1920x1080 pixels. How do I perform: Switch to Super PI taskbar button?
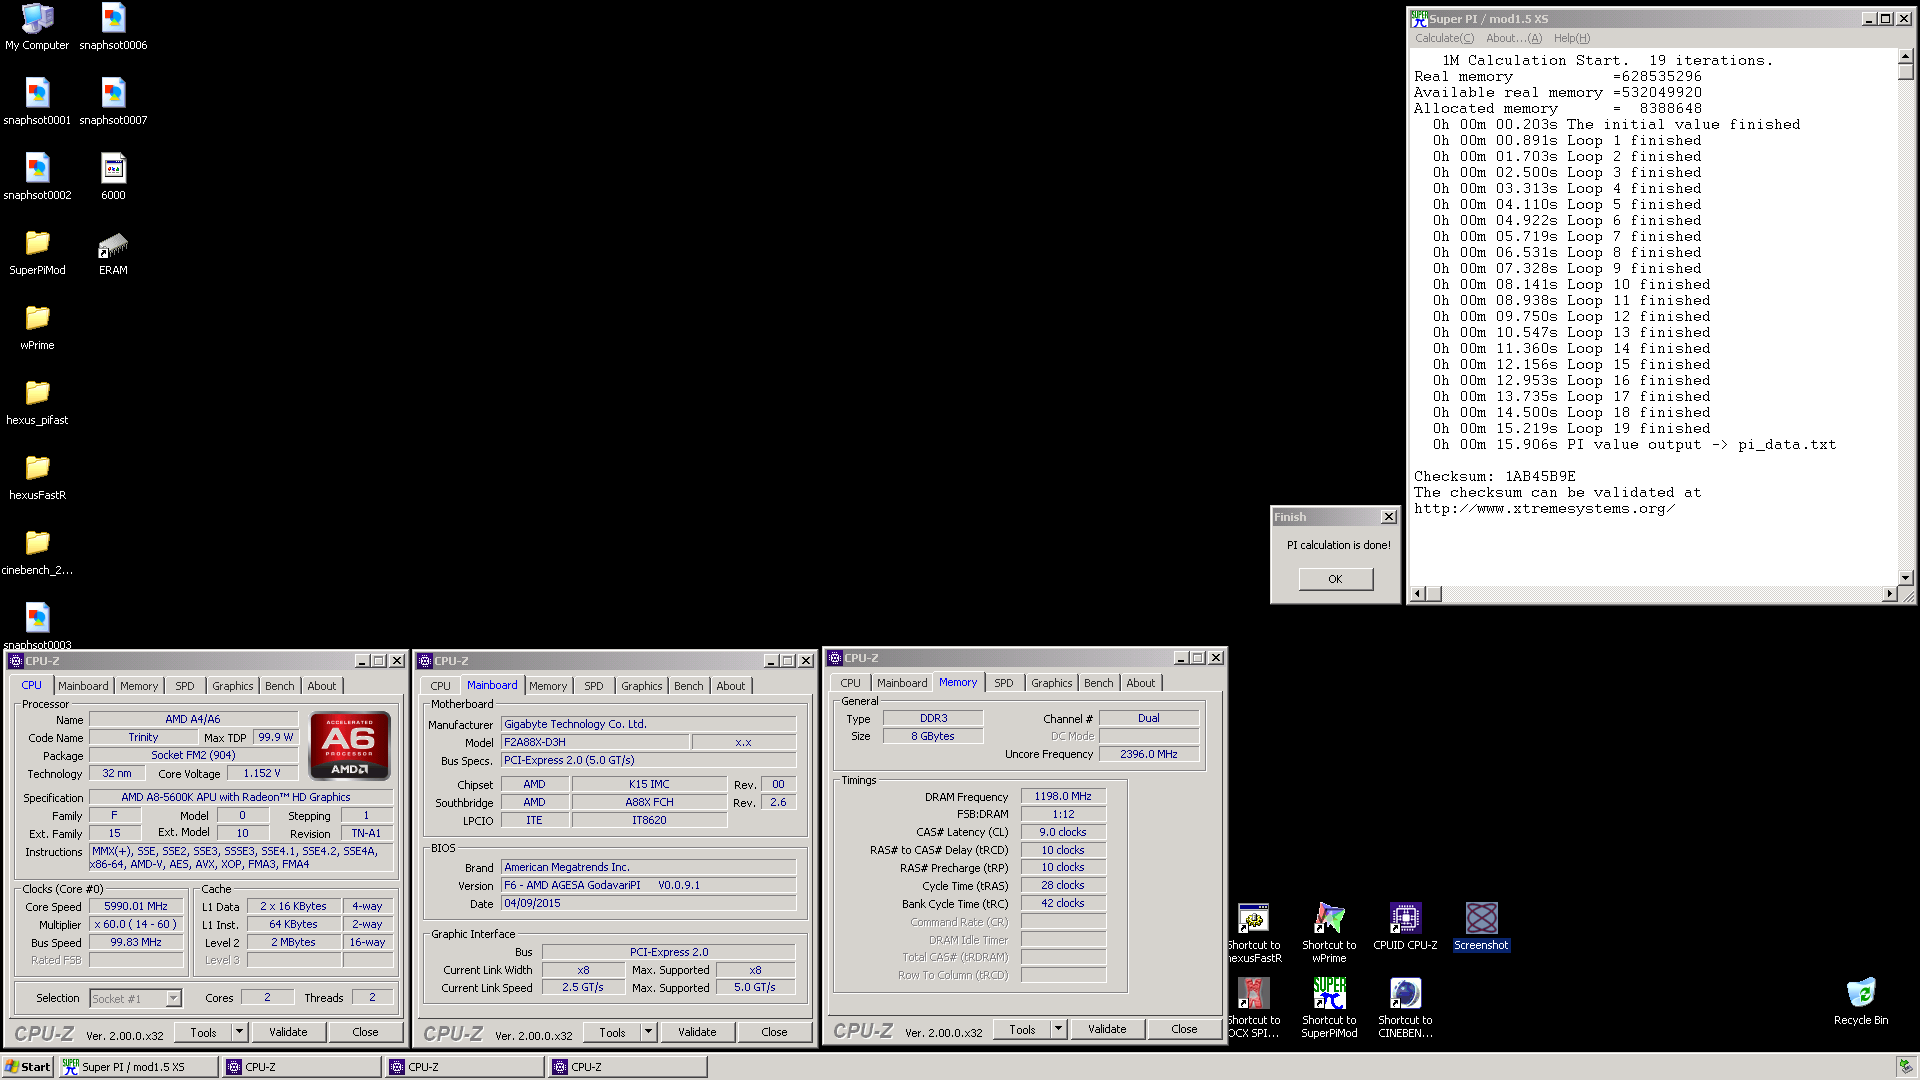(138, 1067)
